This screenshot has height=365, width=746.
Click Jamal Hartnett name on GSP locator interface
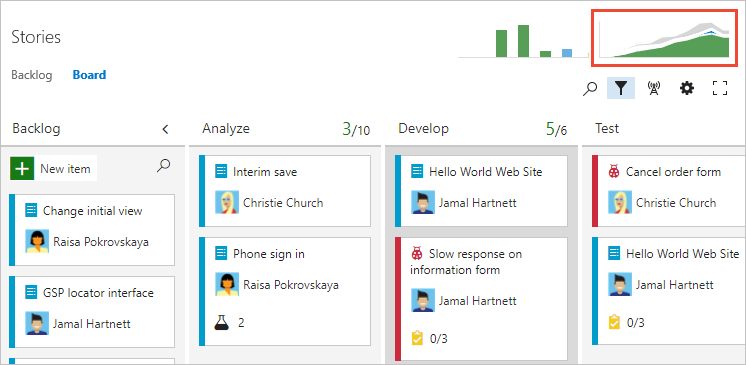tap(91, 324)
